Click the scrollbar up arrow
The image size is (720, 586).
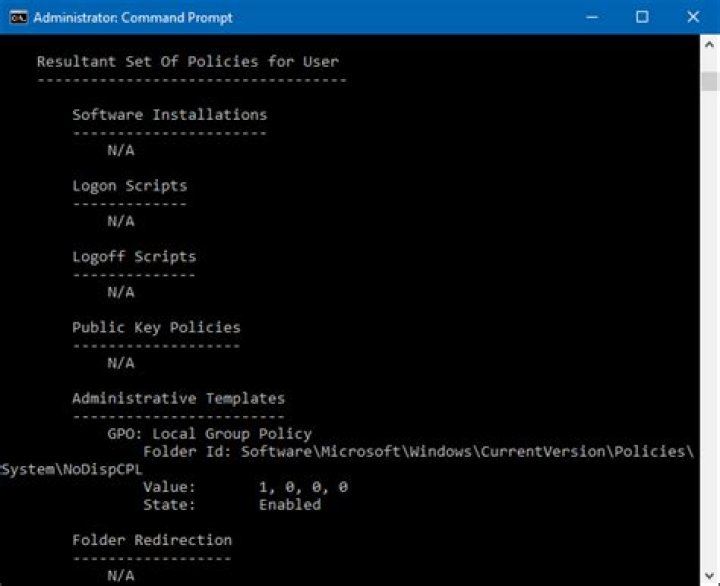tap(709, 45)
